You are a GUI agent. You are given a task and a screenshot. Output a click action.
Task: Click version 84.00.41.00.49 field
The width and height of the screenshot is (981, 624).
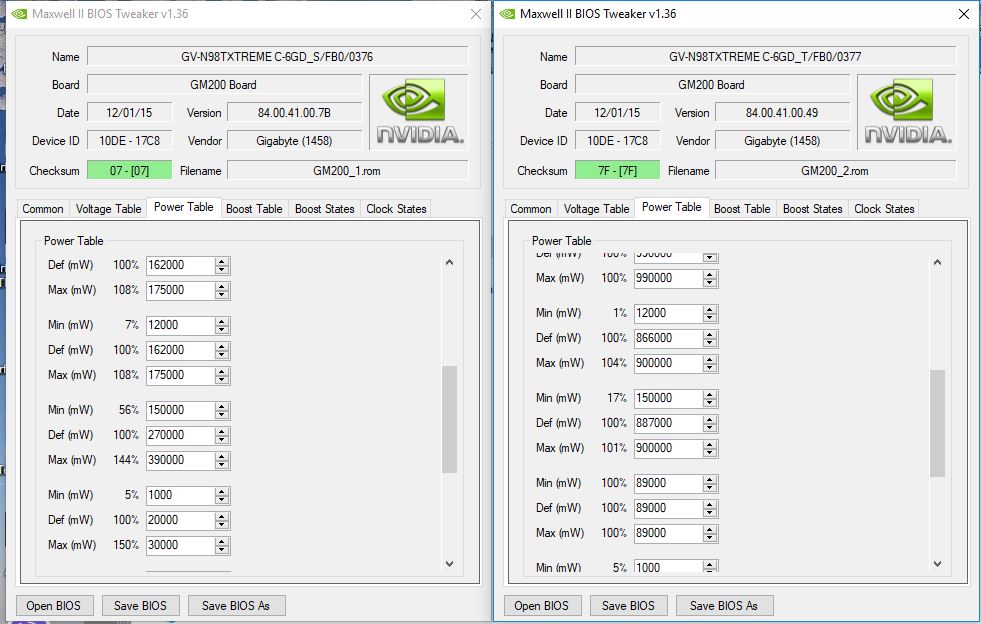tap(783, 113)
